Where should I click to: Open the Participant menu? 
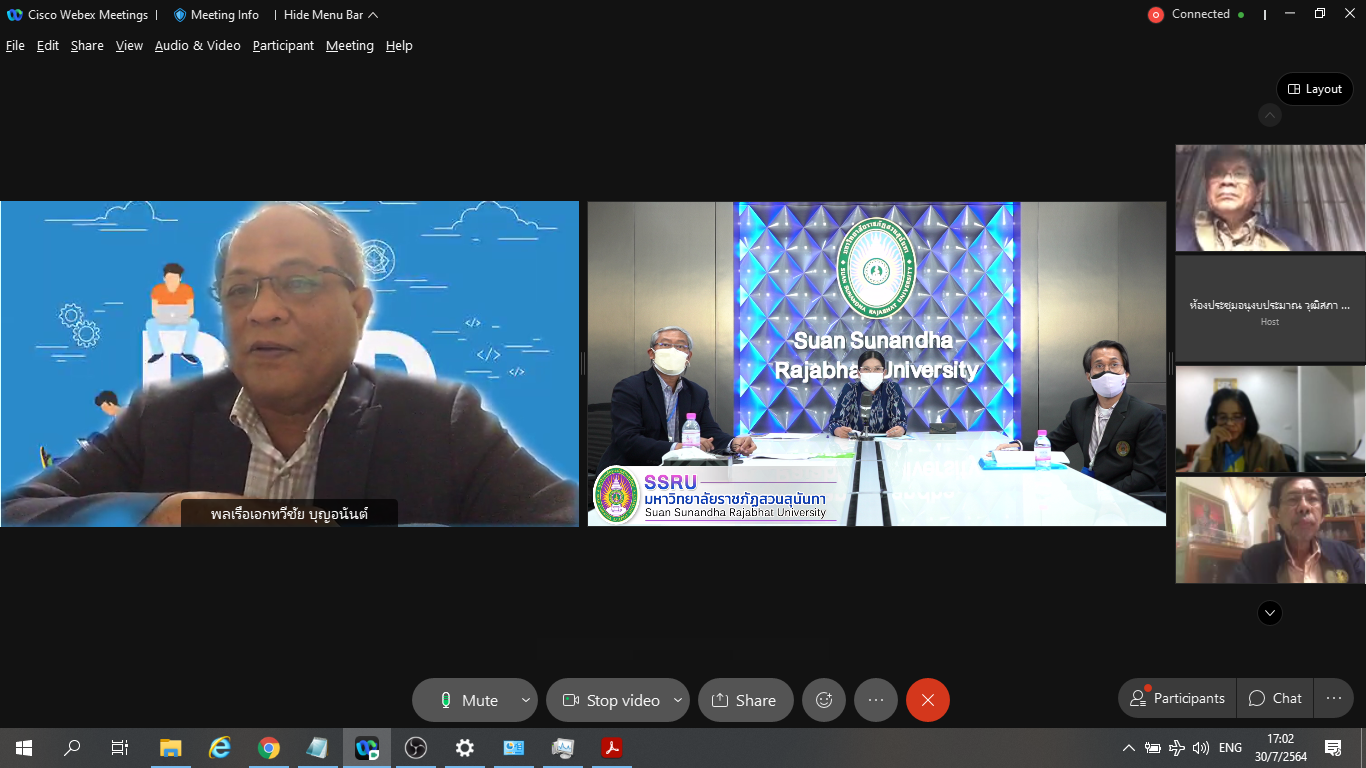[x=283, y=46]
